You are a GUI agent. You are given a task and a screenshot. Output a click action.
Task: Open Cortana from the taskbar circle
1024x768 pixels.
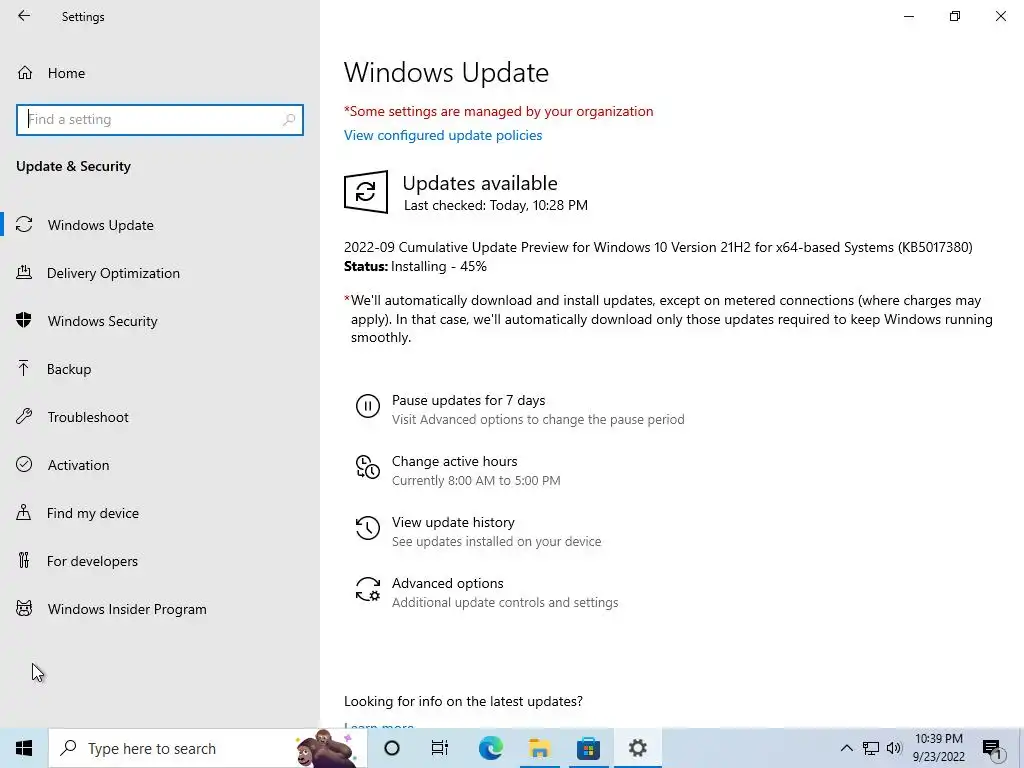pos(392,748)
